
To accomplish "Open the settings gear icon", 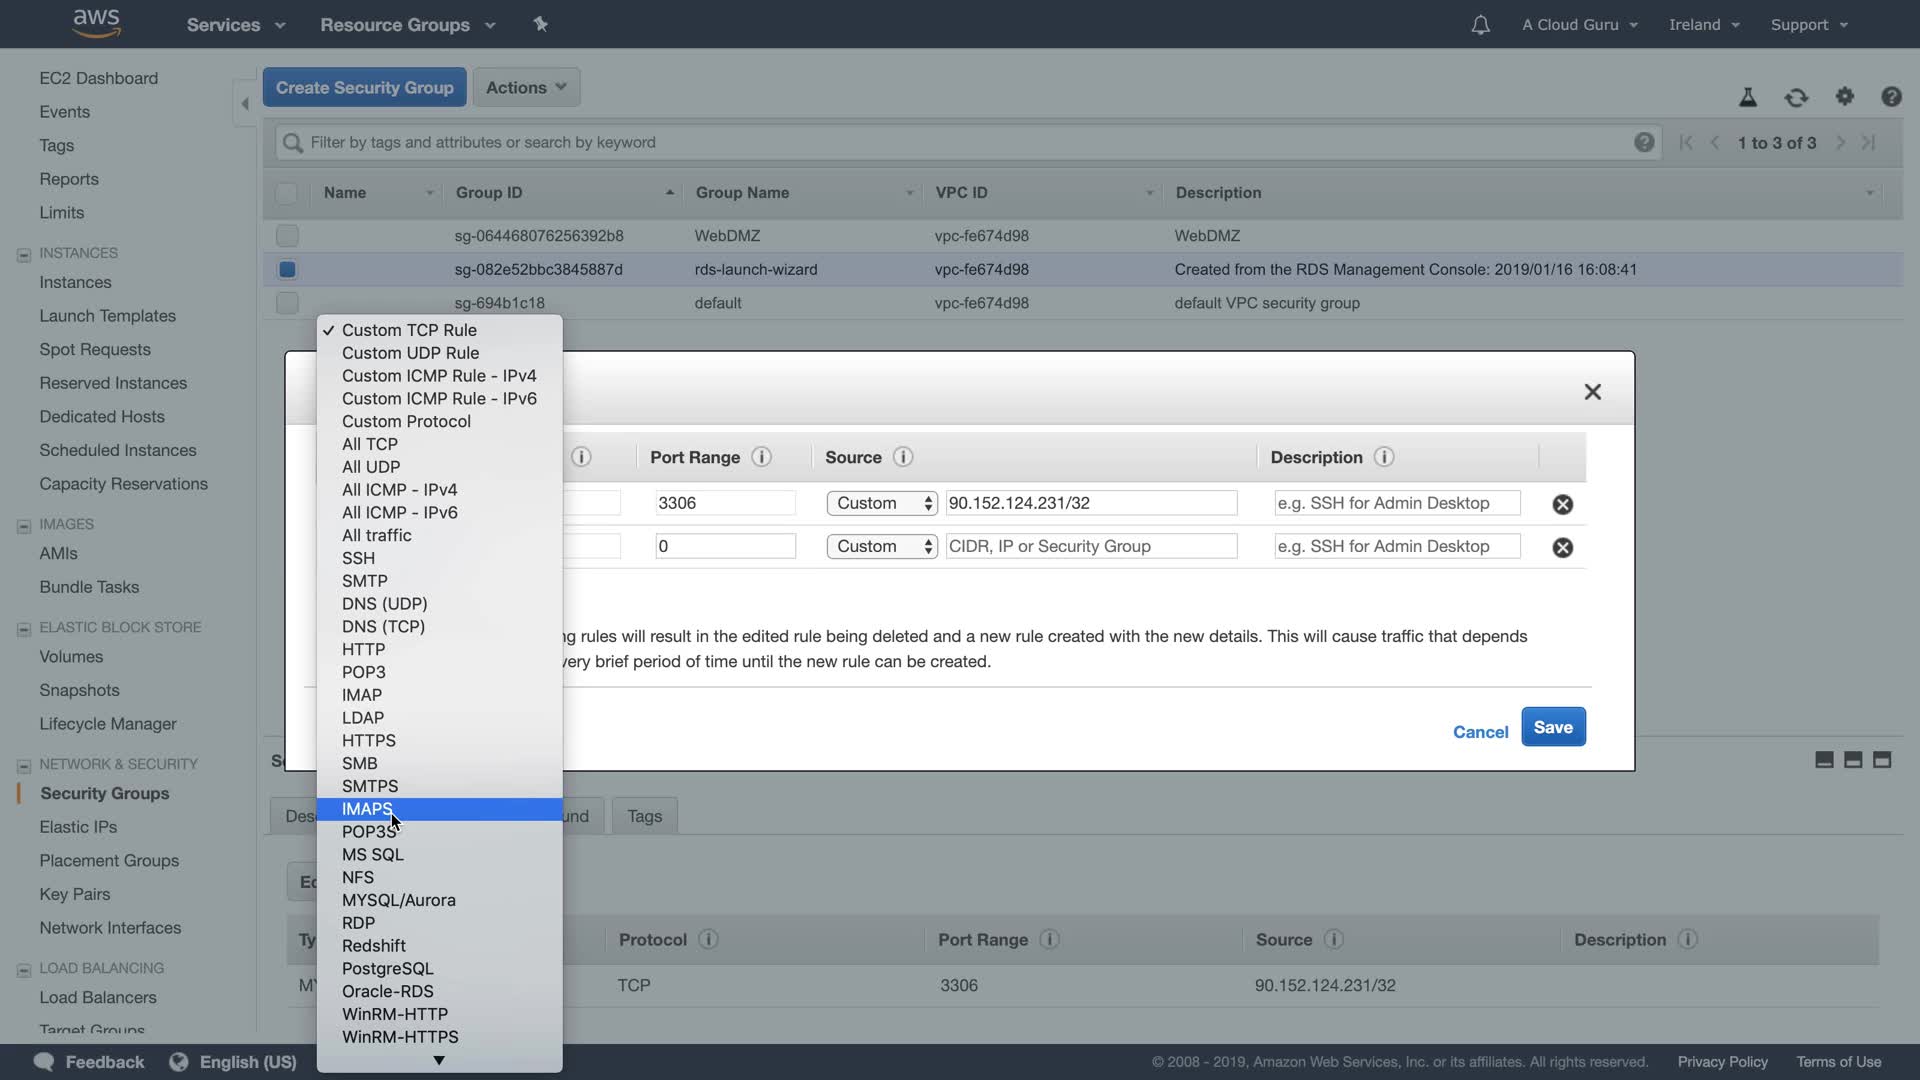I will [x=1844, y=96].
